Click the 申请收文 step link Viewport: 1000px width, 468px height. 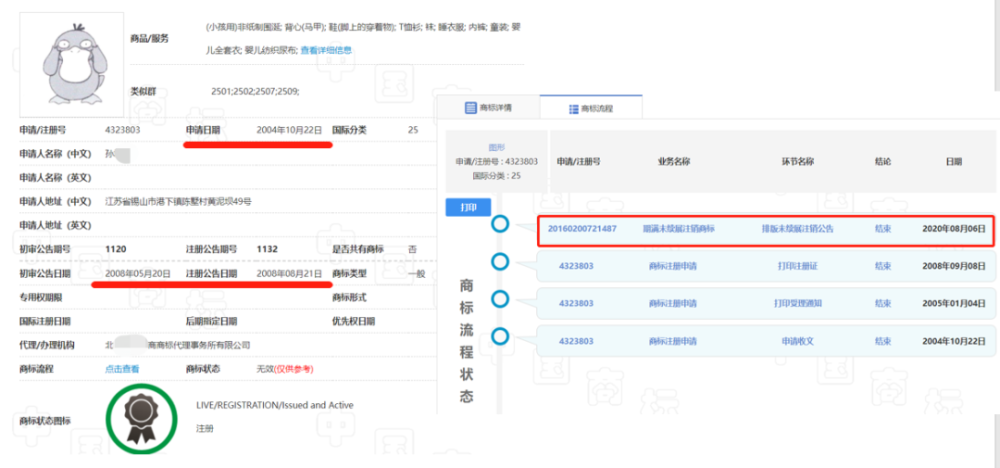797,341
